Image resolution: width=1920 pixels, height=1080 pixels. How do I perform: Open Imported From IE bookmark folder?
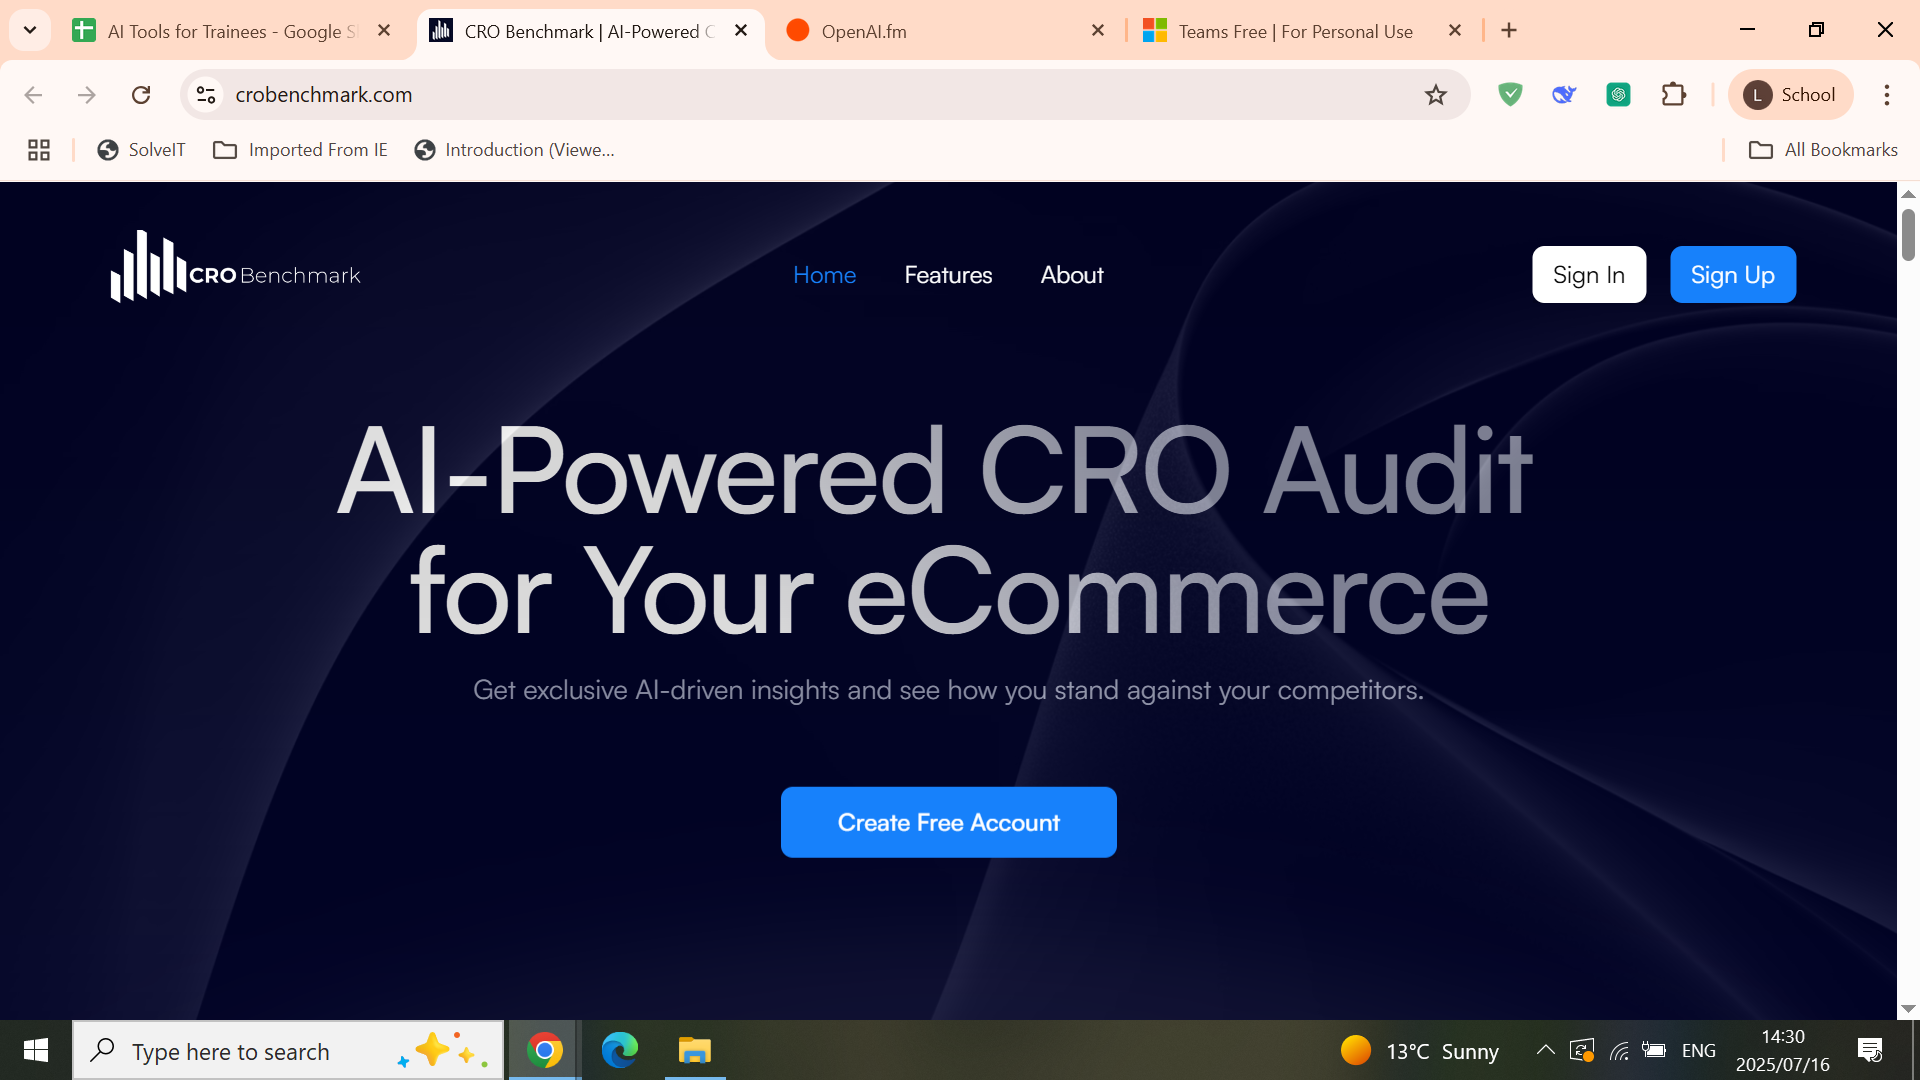(300, 150)
